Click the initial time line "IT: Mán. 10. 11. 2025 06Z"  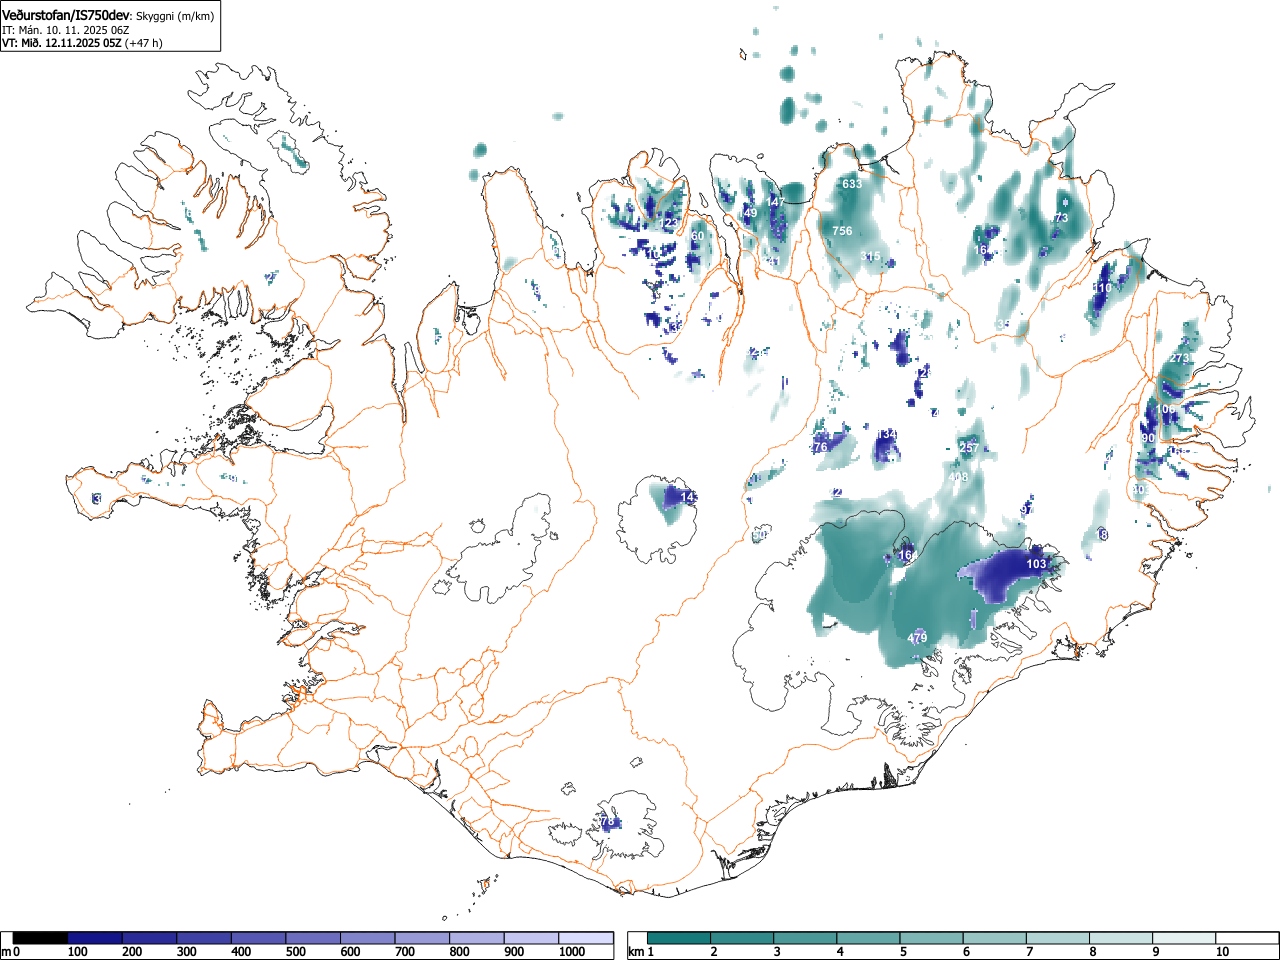coord(66,30)
